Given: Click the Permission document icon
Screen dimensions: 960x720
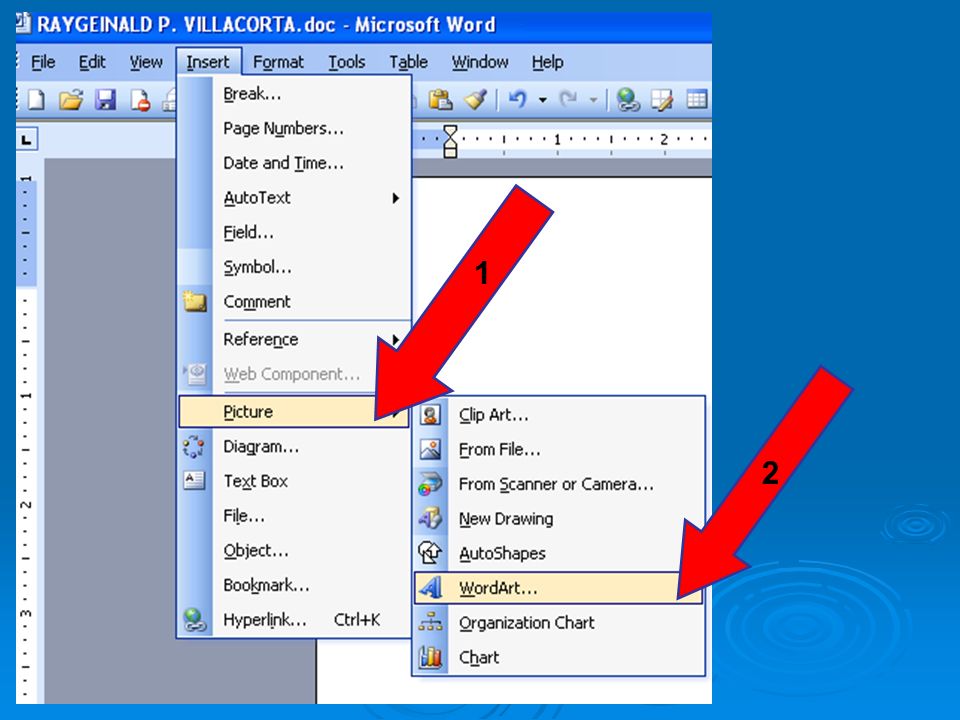Looking at the screenshot, I should (x=140, y=99).
